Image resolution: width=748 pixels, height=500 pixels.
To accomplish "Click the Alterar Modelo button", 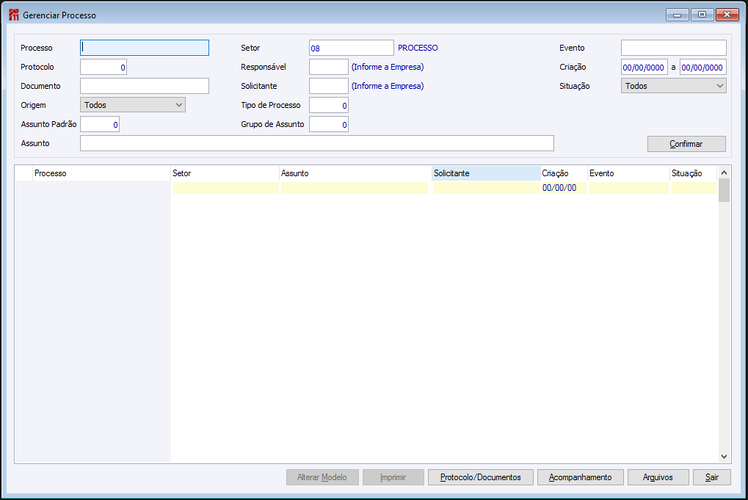I will pyautogui.click(x=322, y=477).
